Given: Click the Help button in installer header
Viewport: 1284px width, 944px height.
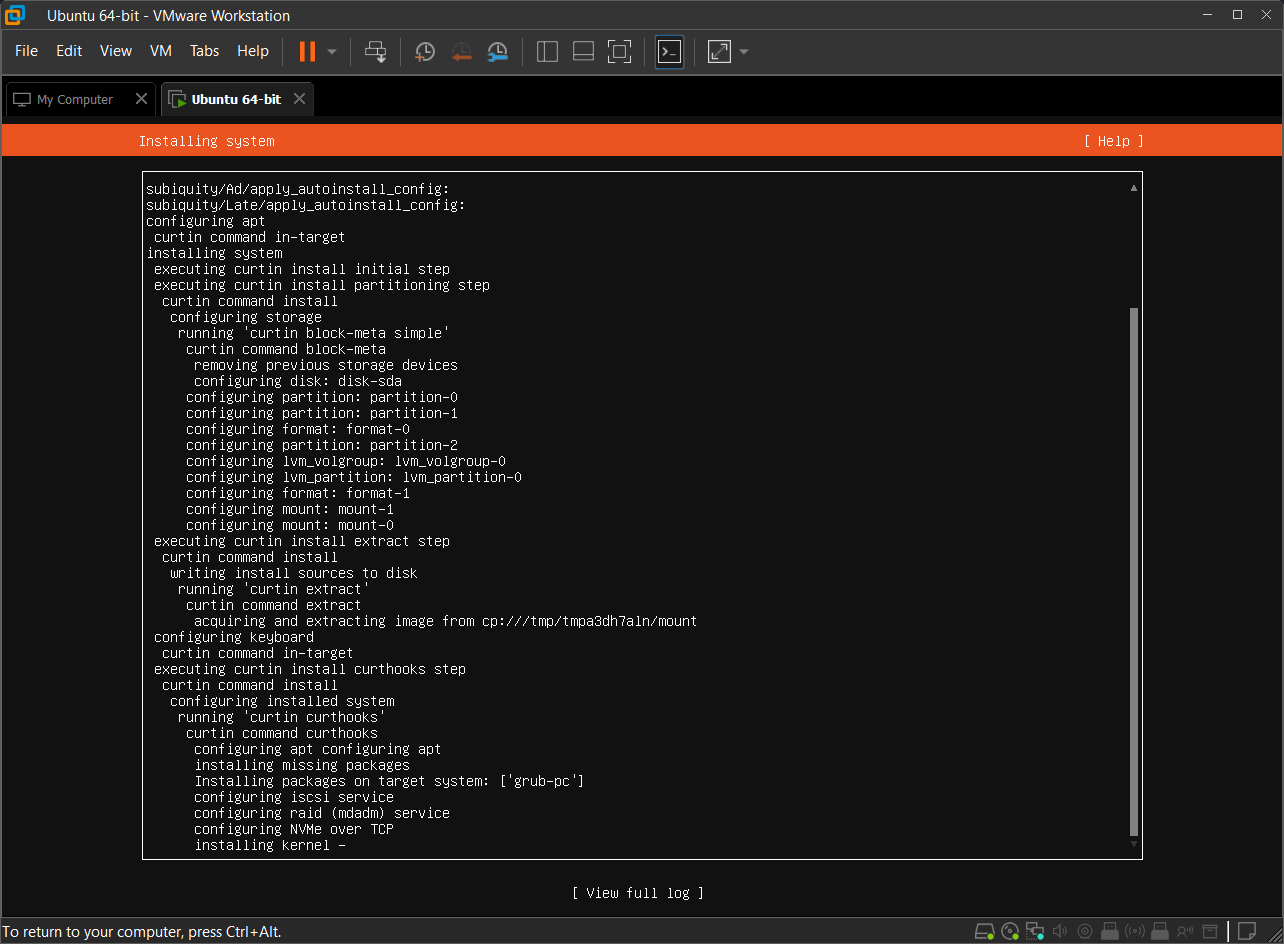Looking at the screenshot, I should [1113, 141].
